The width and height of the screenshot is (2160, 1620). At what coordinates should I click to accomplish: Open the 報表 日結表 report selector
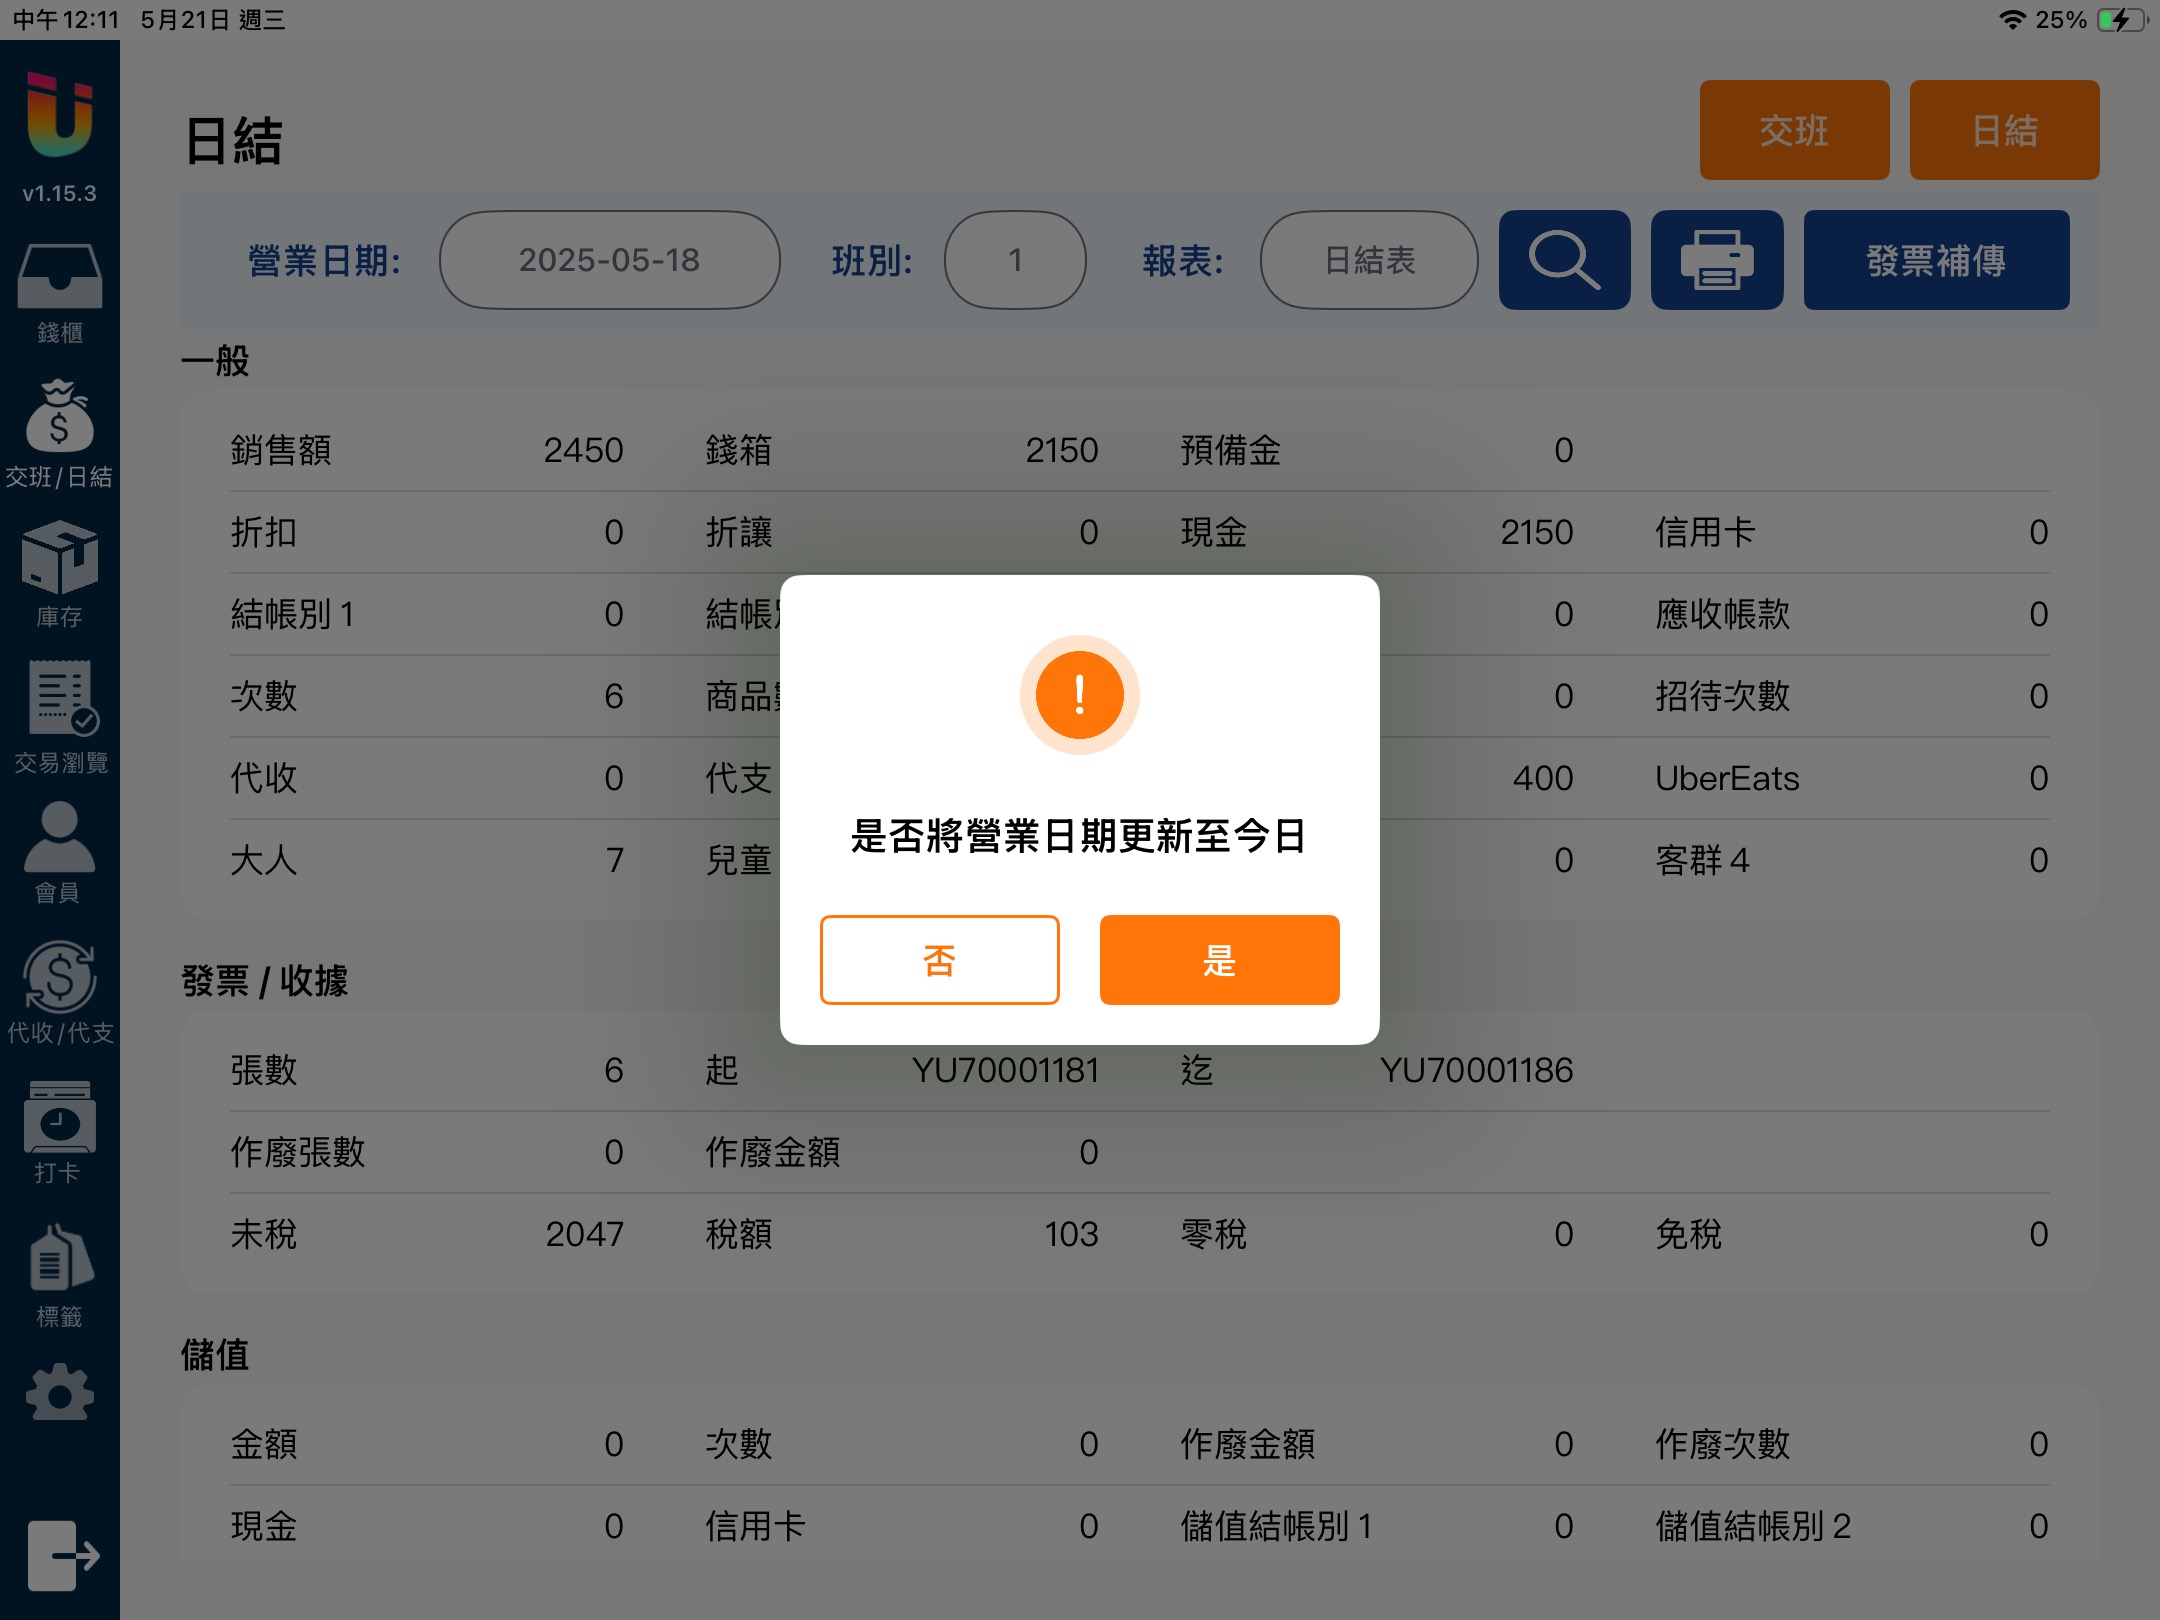coord(1369,260)
